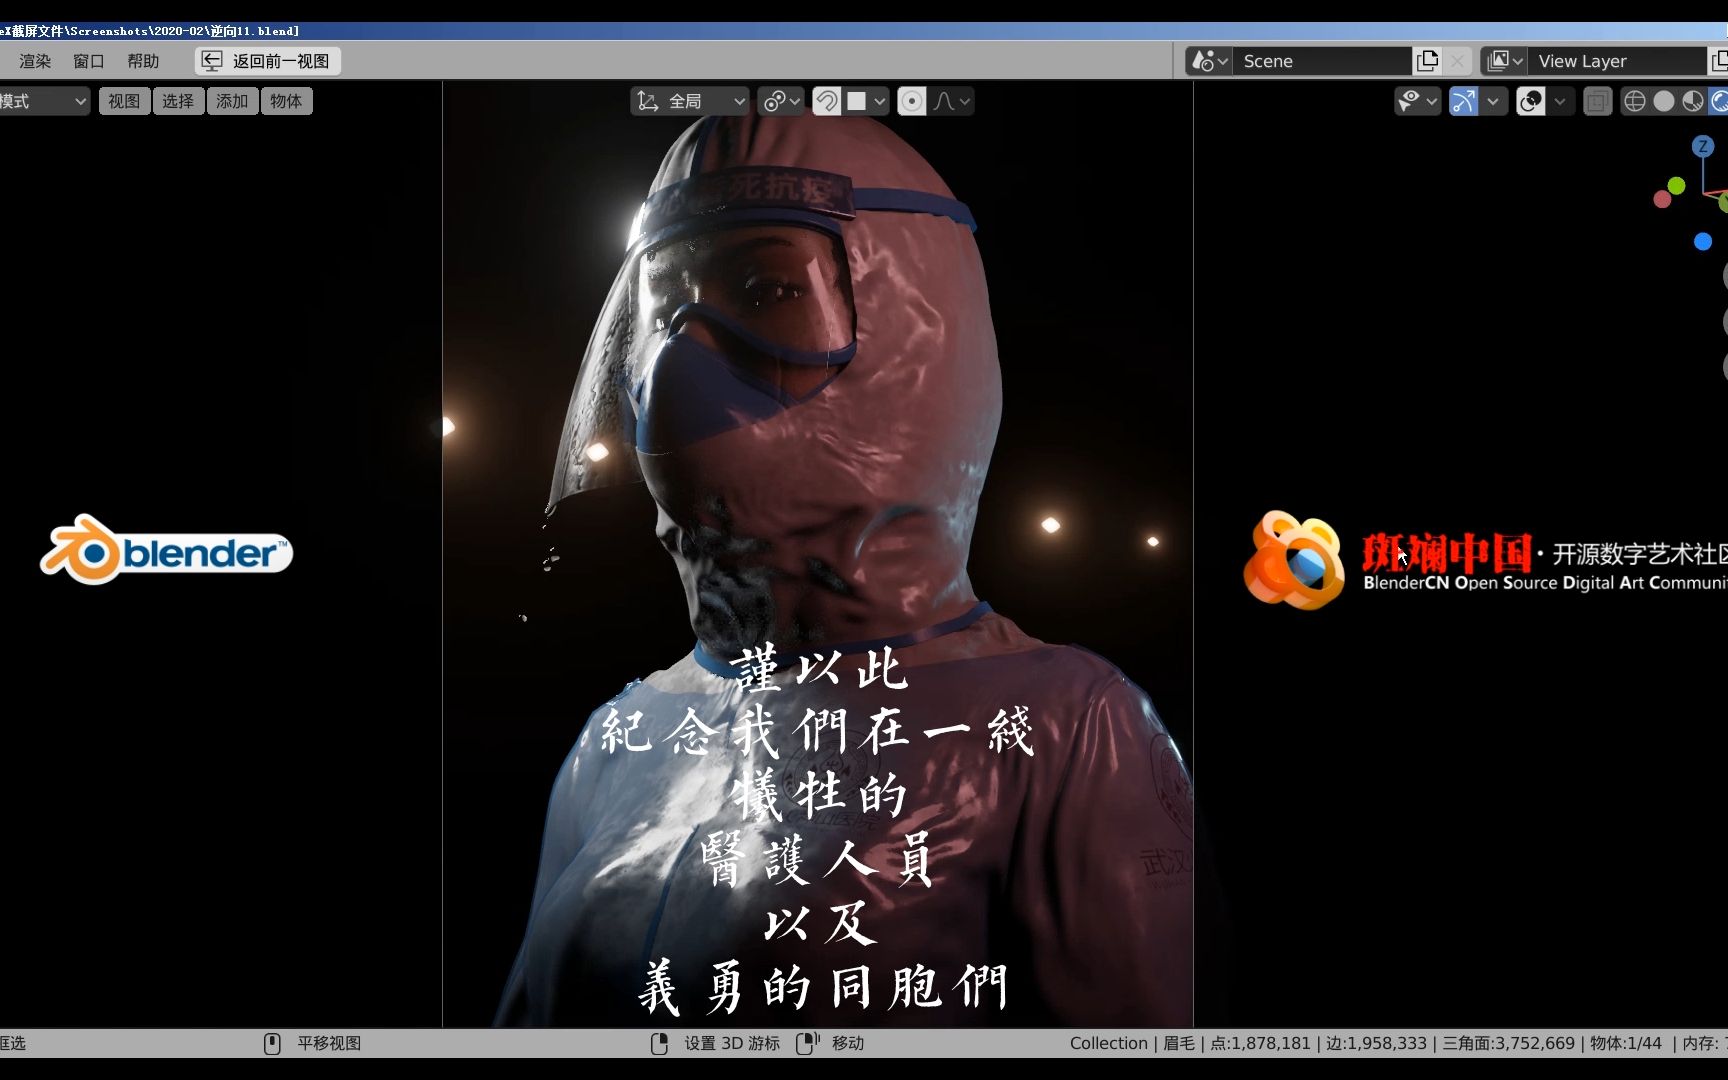Click the red circle on the gizmo
Screen dimensions: 1728x1080
point(1662,200)
